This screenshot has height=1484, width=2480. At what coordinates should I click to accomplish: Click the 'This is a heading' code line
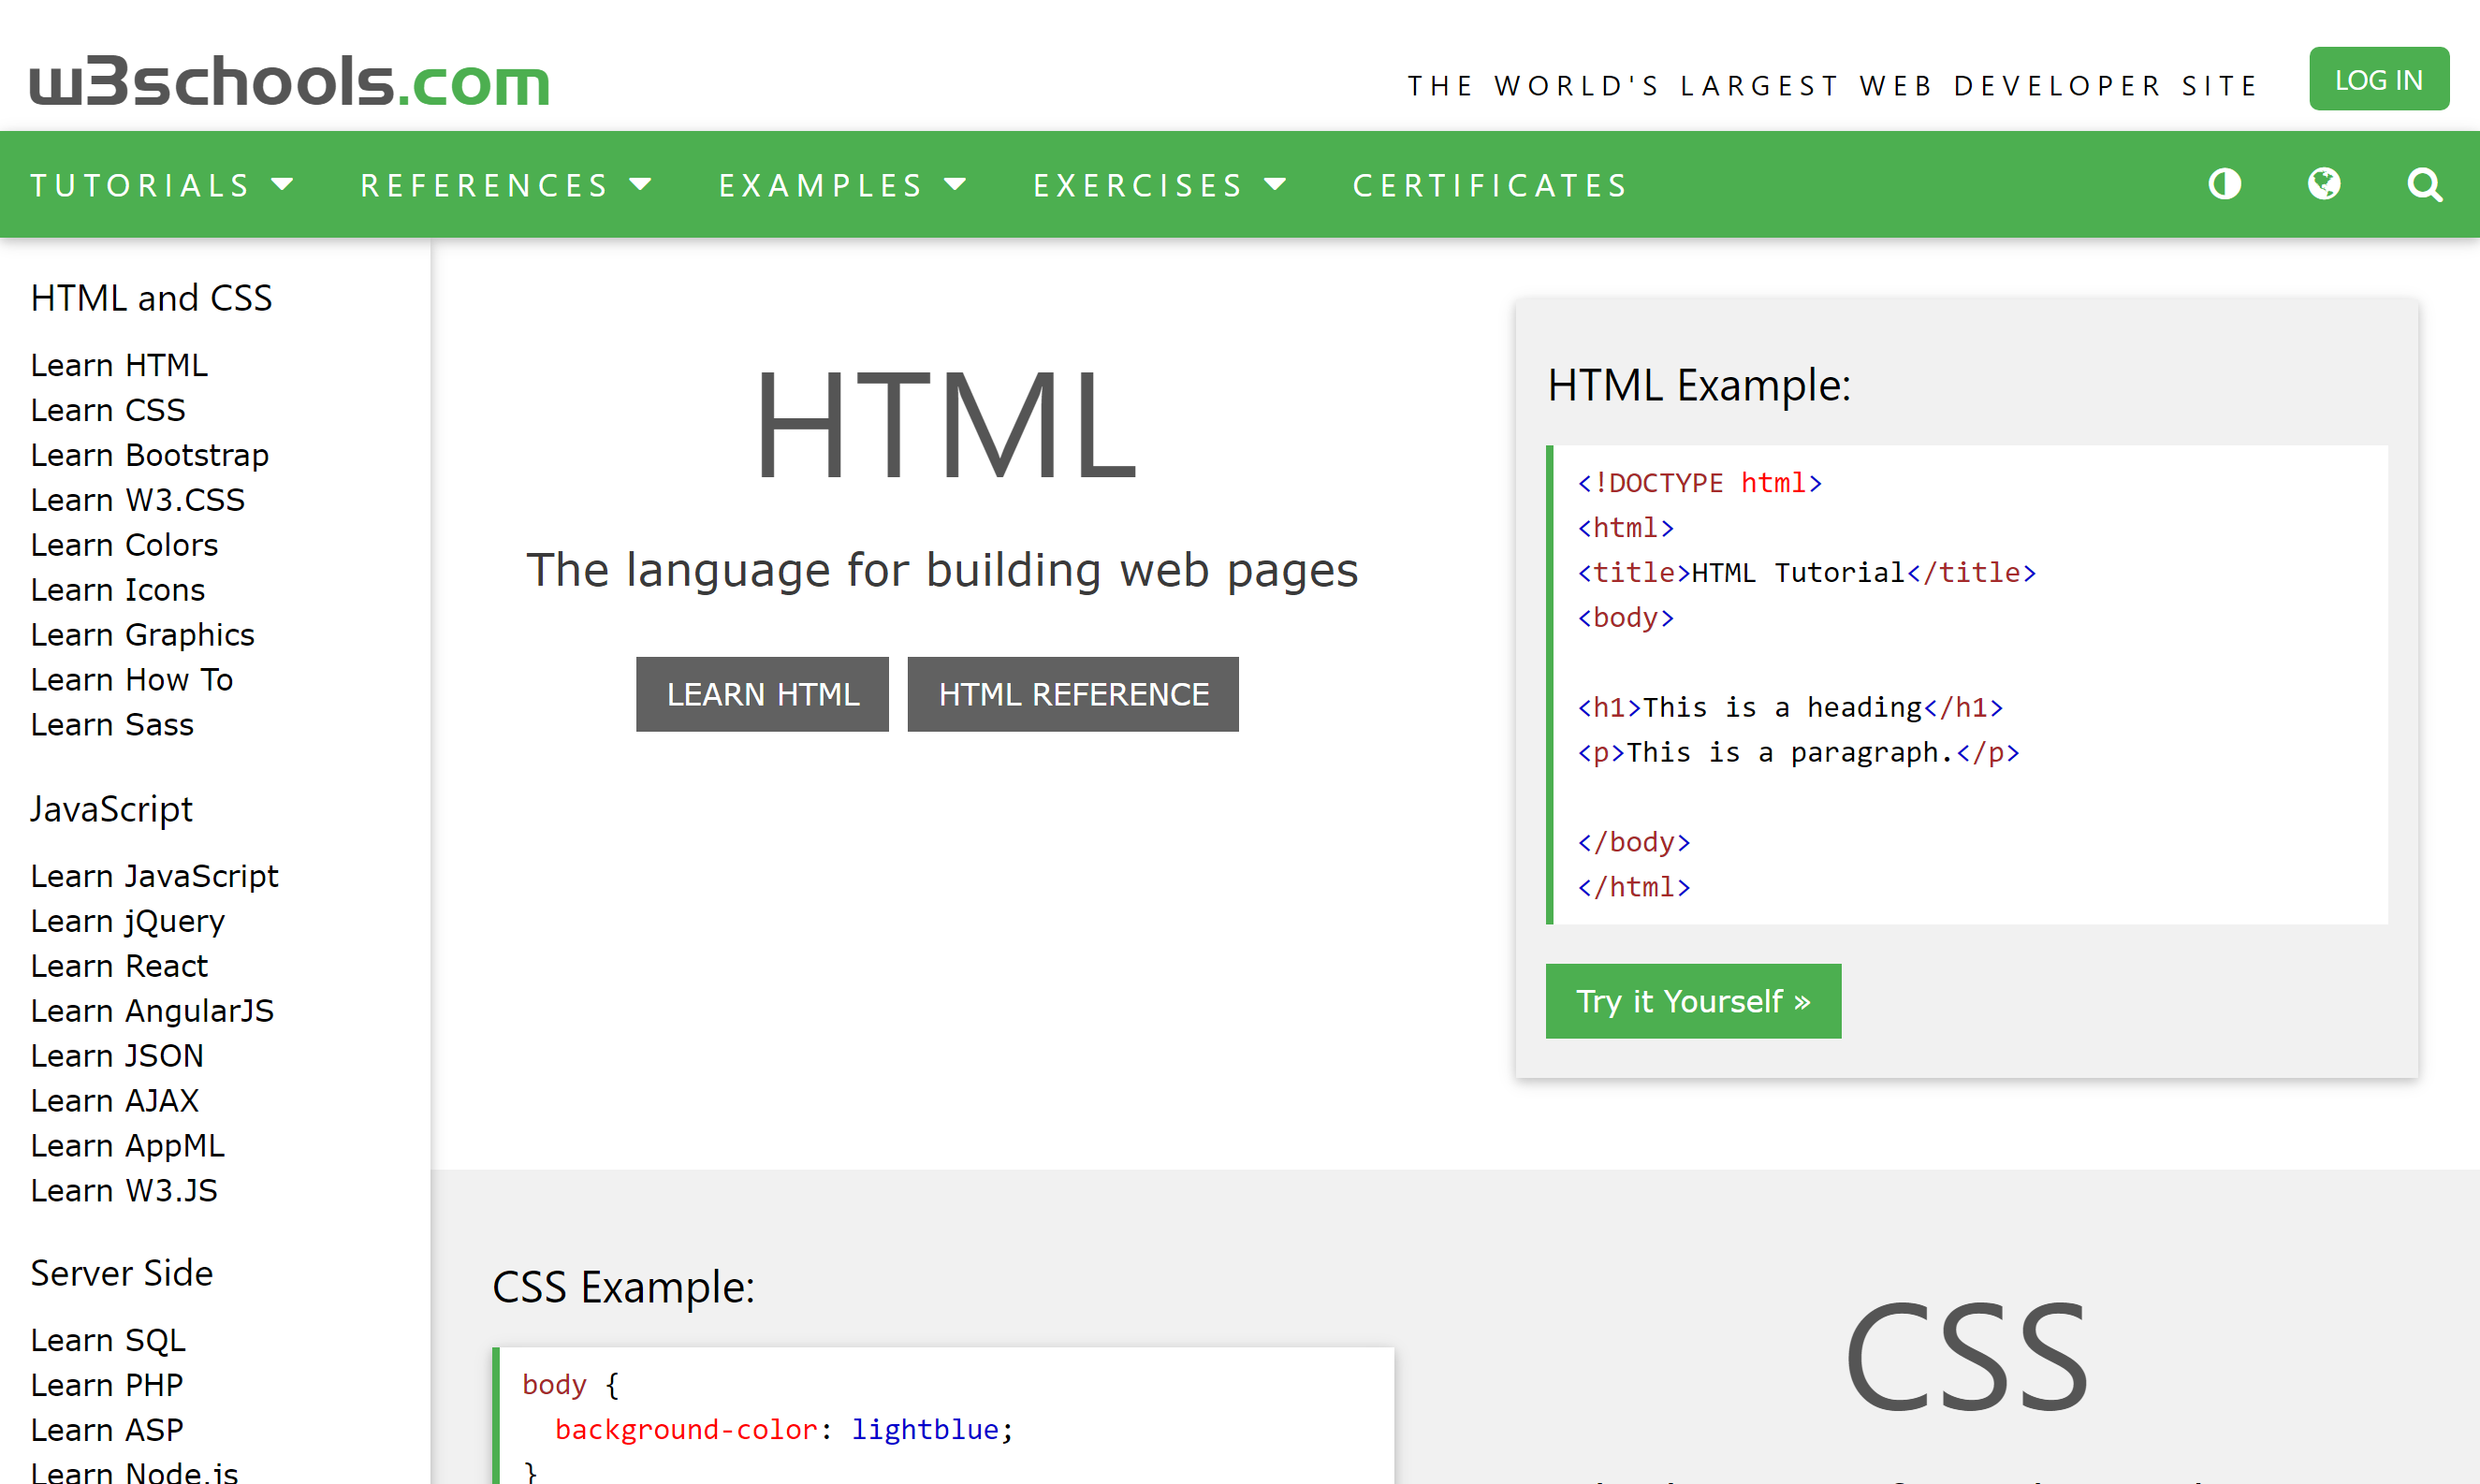point(1790,708)
